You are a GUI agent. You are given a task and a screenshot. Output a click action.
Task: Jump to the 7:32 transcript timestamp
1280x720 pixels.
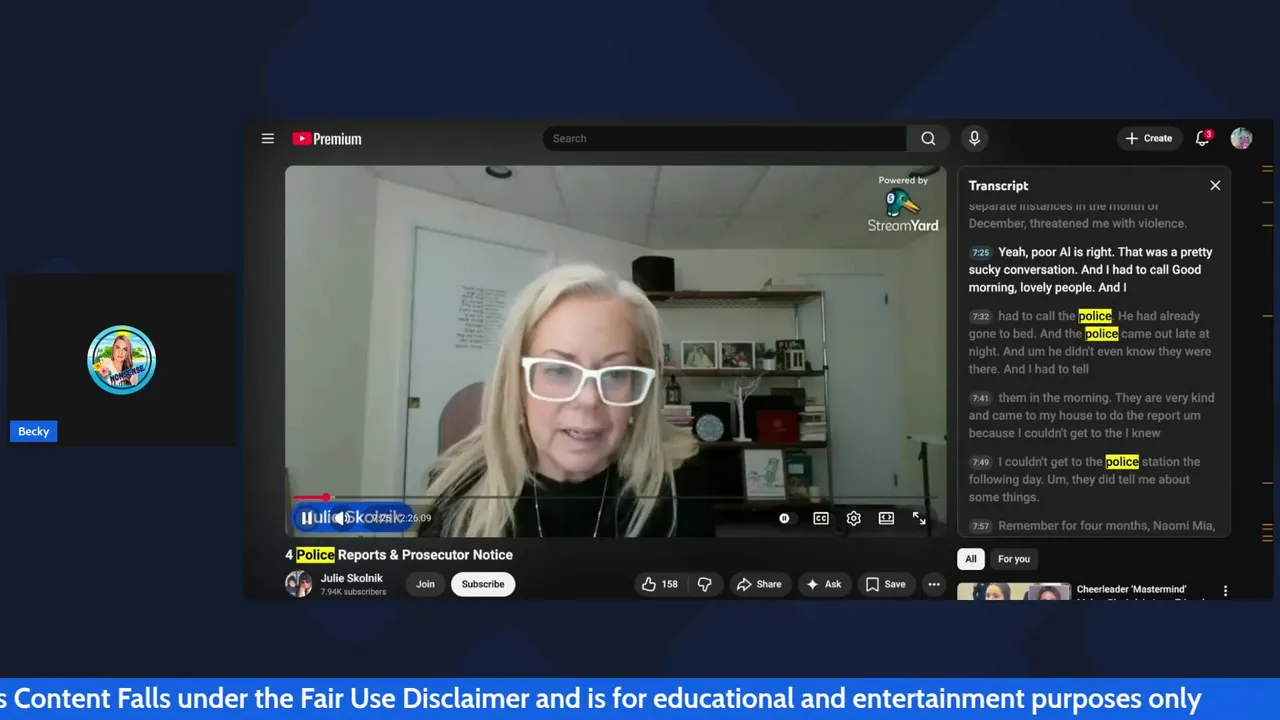[x=980, y=317]
